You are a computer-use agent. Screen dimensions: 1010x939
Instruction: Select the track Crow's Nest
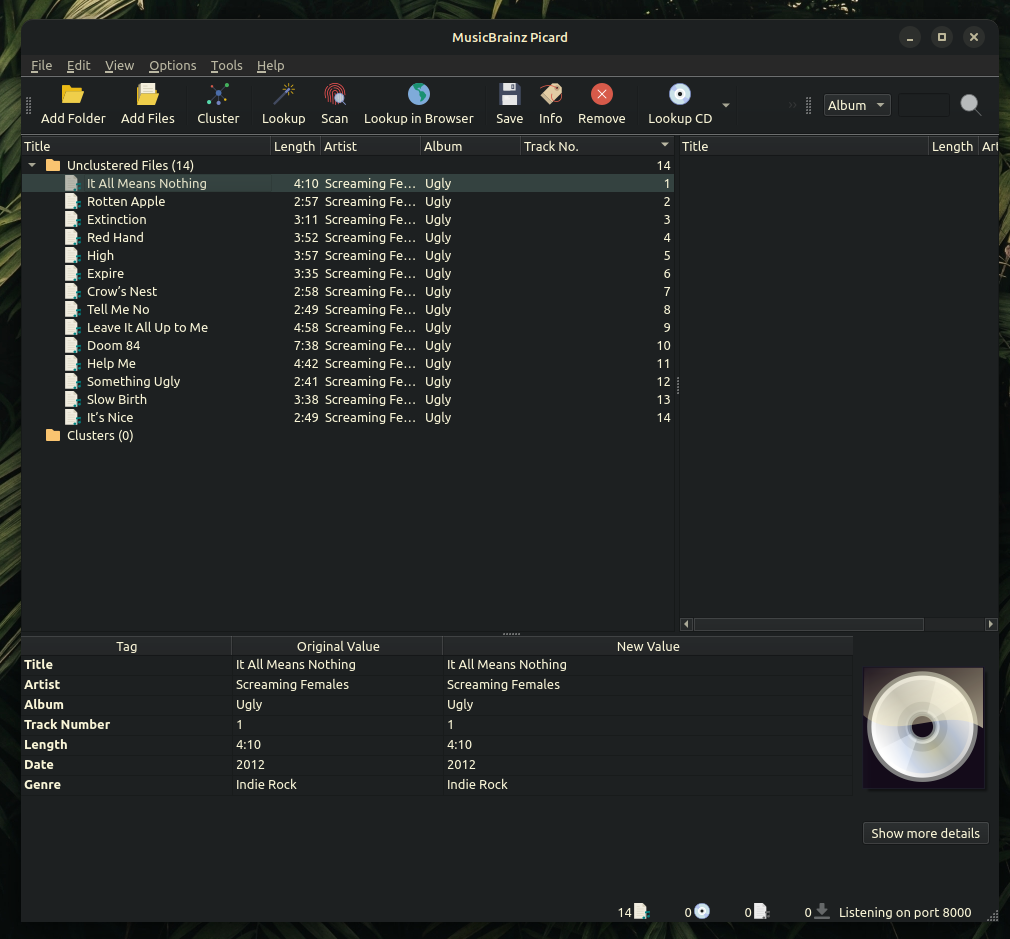(x=122, y=292)
